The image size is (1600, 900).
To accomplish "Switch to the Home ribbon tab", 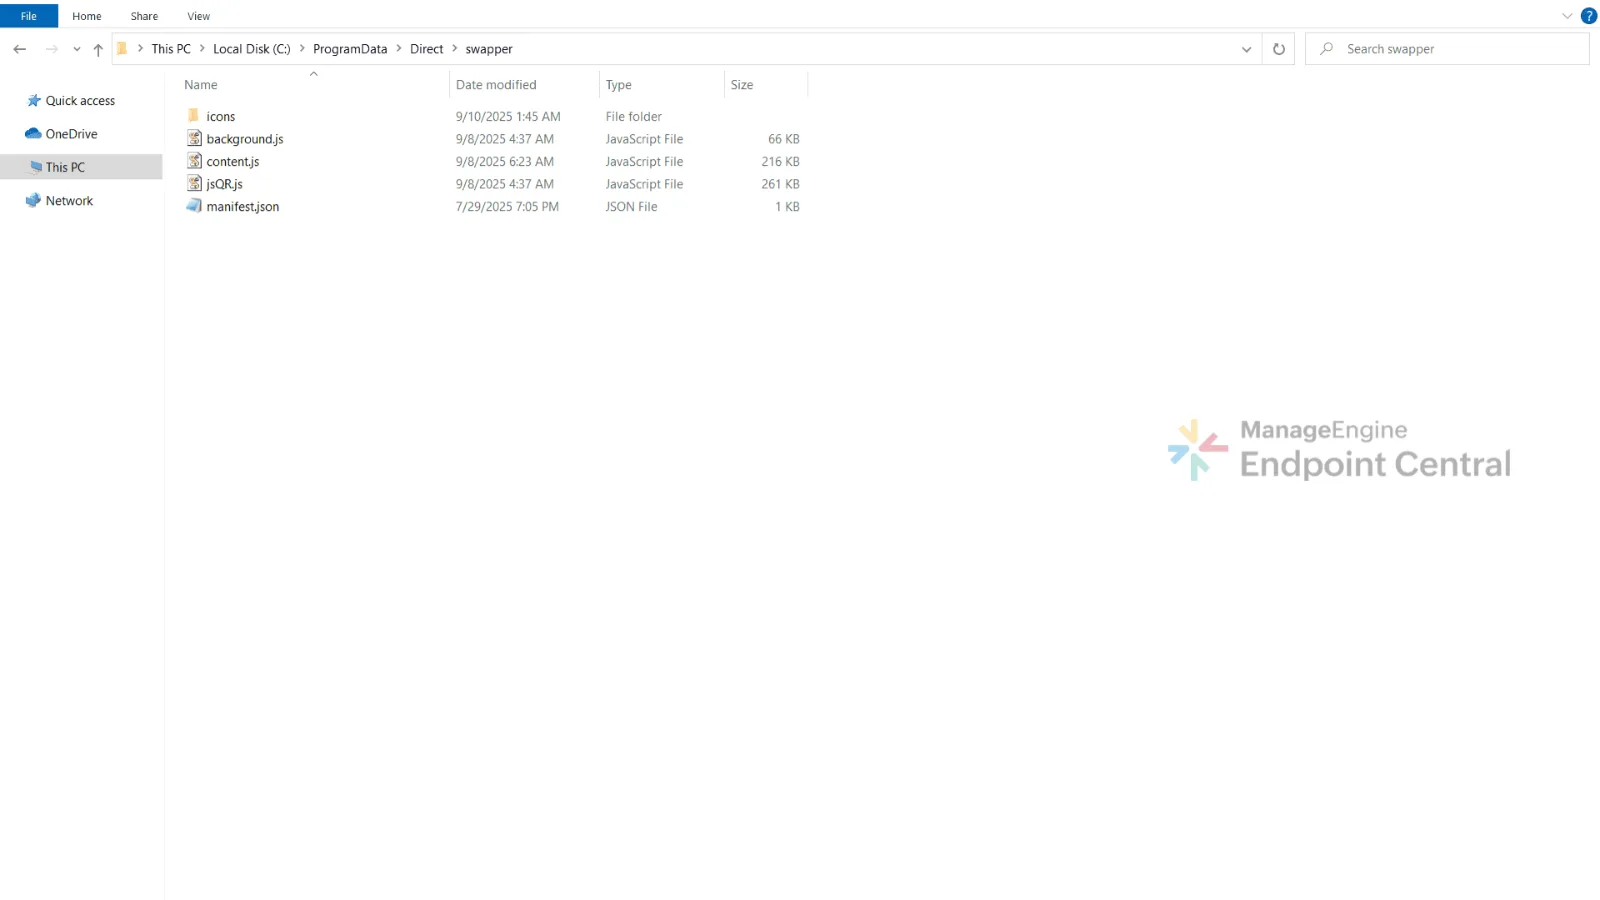I will [x=86, y=16].
